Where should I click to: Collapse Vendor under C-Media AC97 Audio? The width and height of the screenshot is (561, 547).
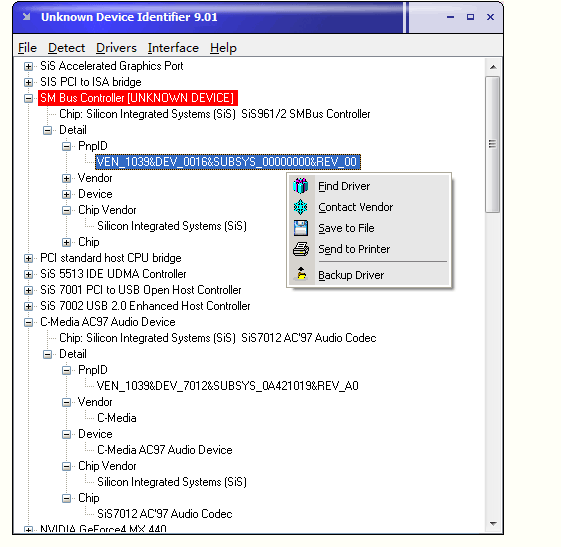tap(66, 402)
